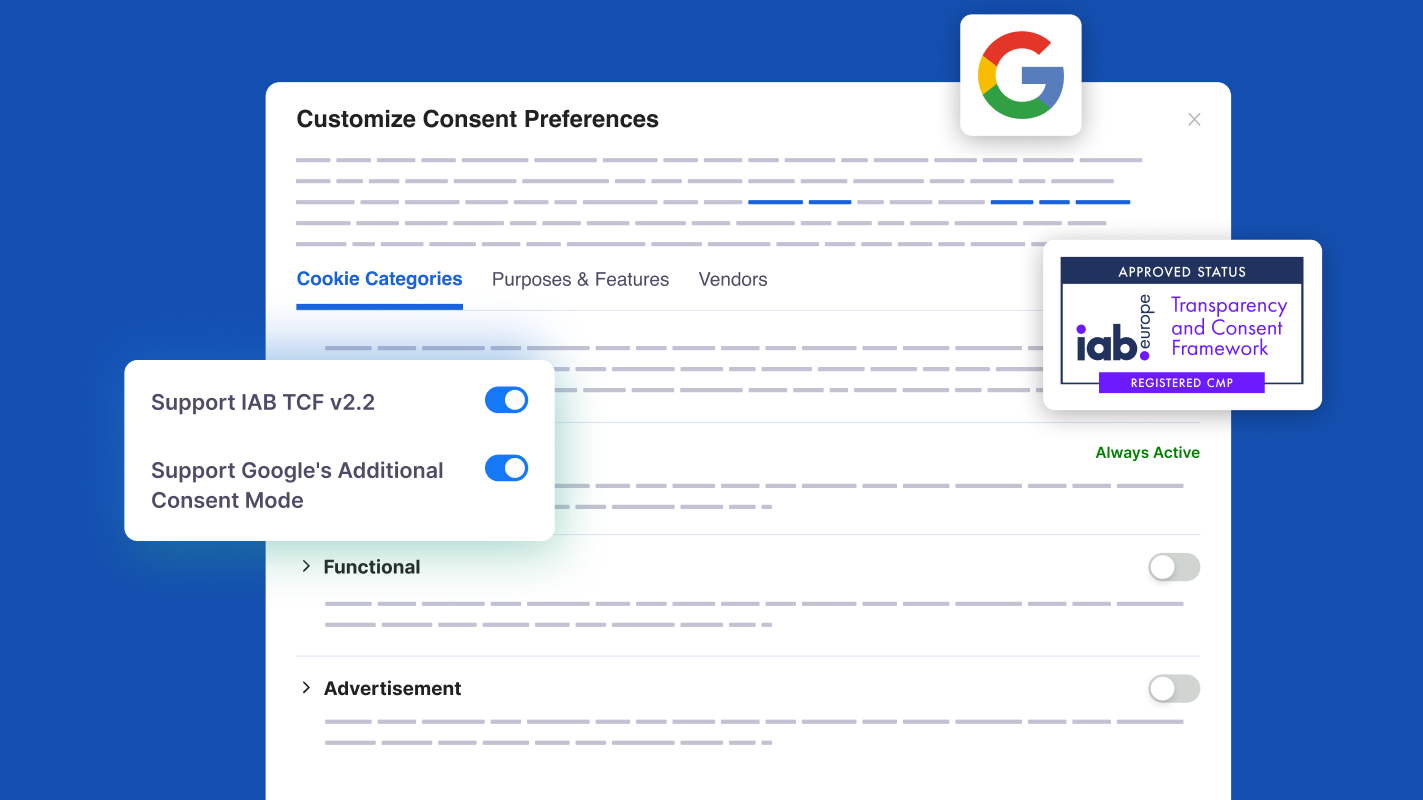1423x800 pixels.
Task: Click the Always Active label
Action: pyautogui.click(x=1147, y=452)
